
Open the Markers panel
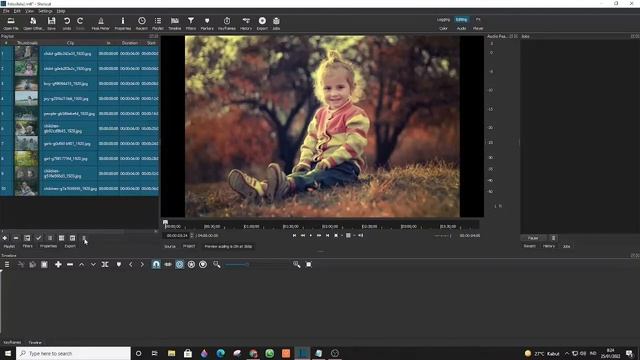coord(207,23)
